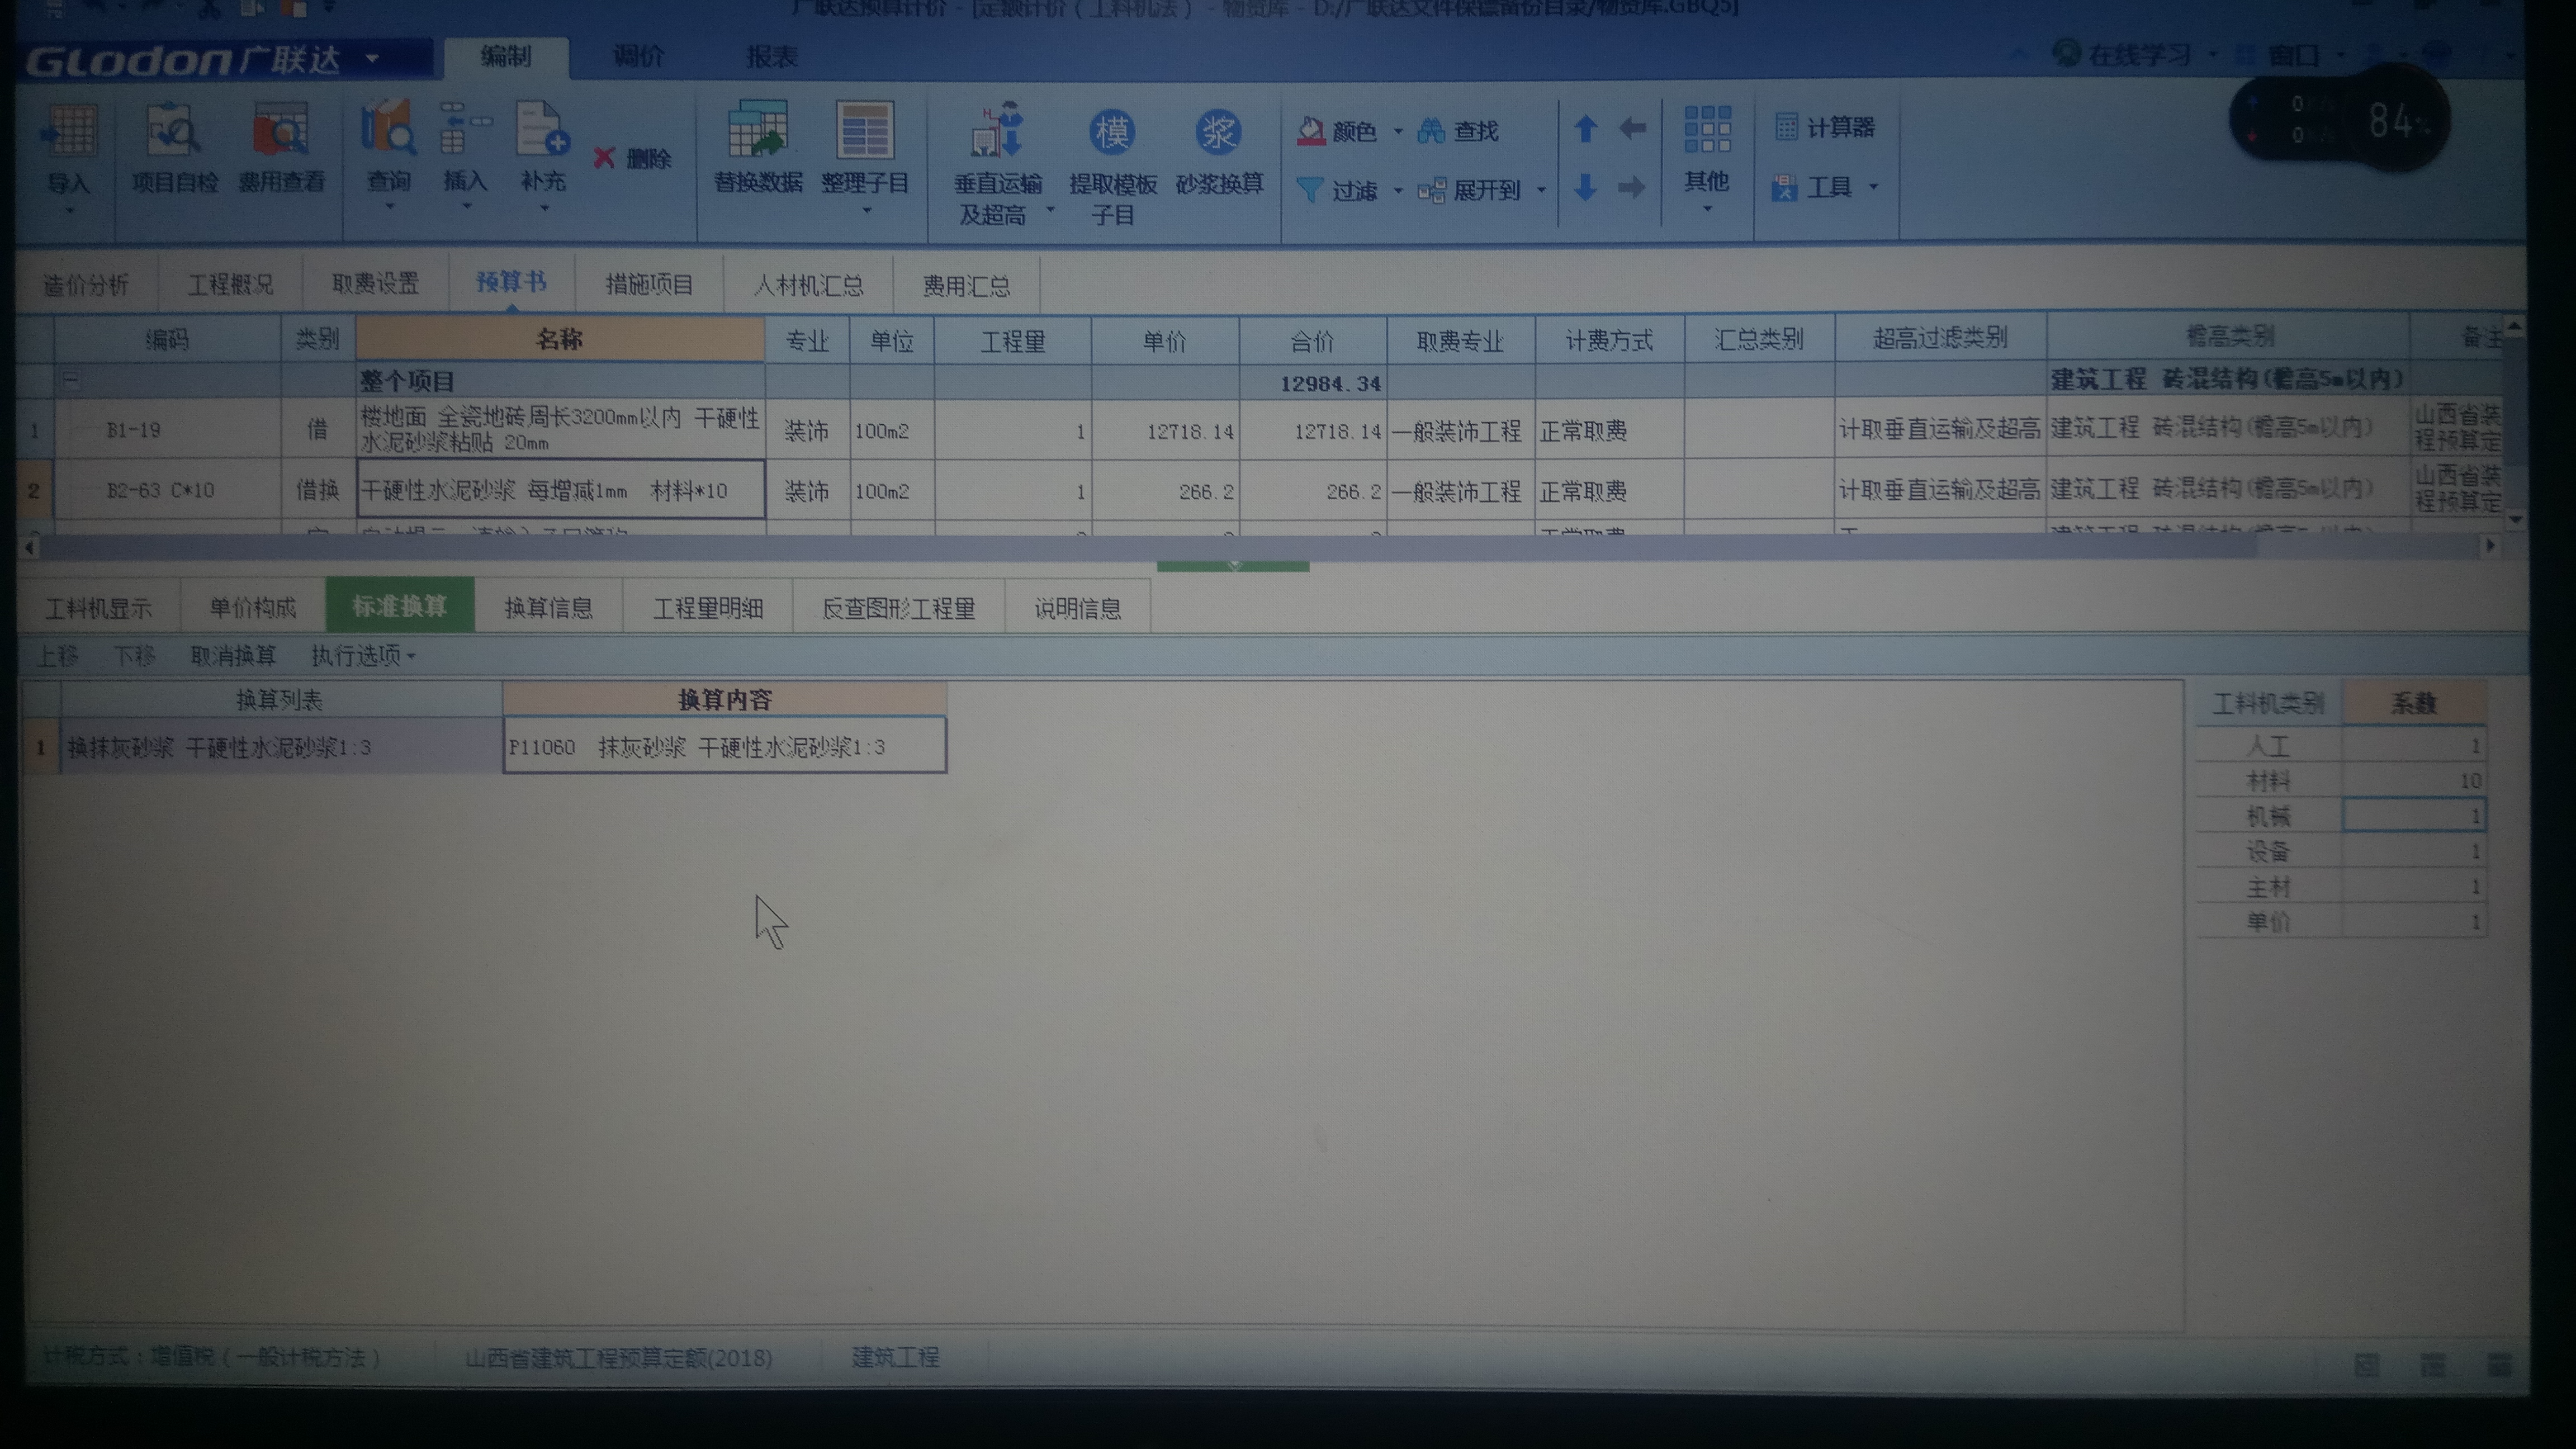The height and width of the screenshot is (1449, 2576).
Task: Open the 人材机汇总 tab
Action: click(x=808, y=286)
